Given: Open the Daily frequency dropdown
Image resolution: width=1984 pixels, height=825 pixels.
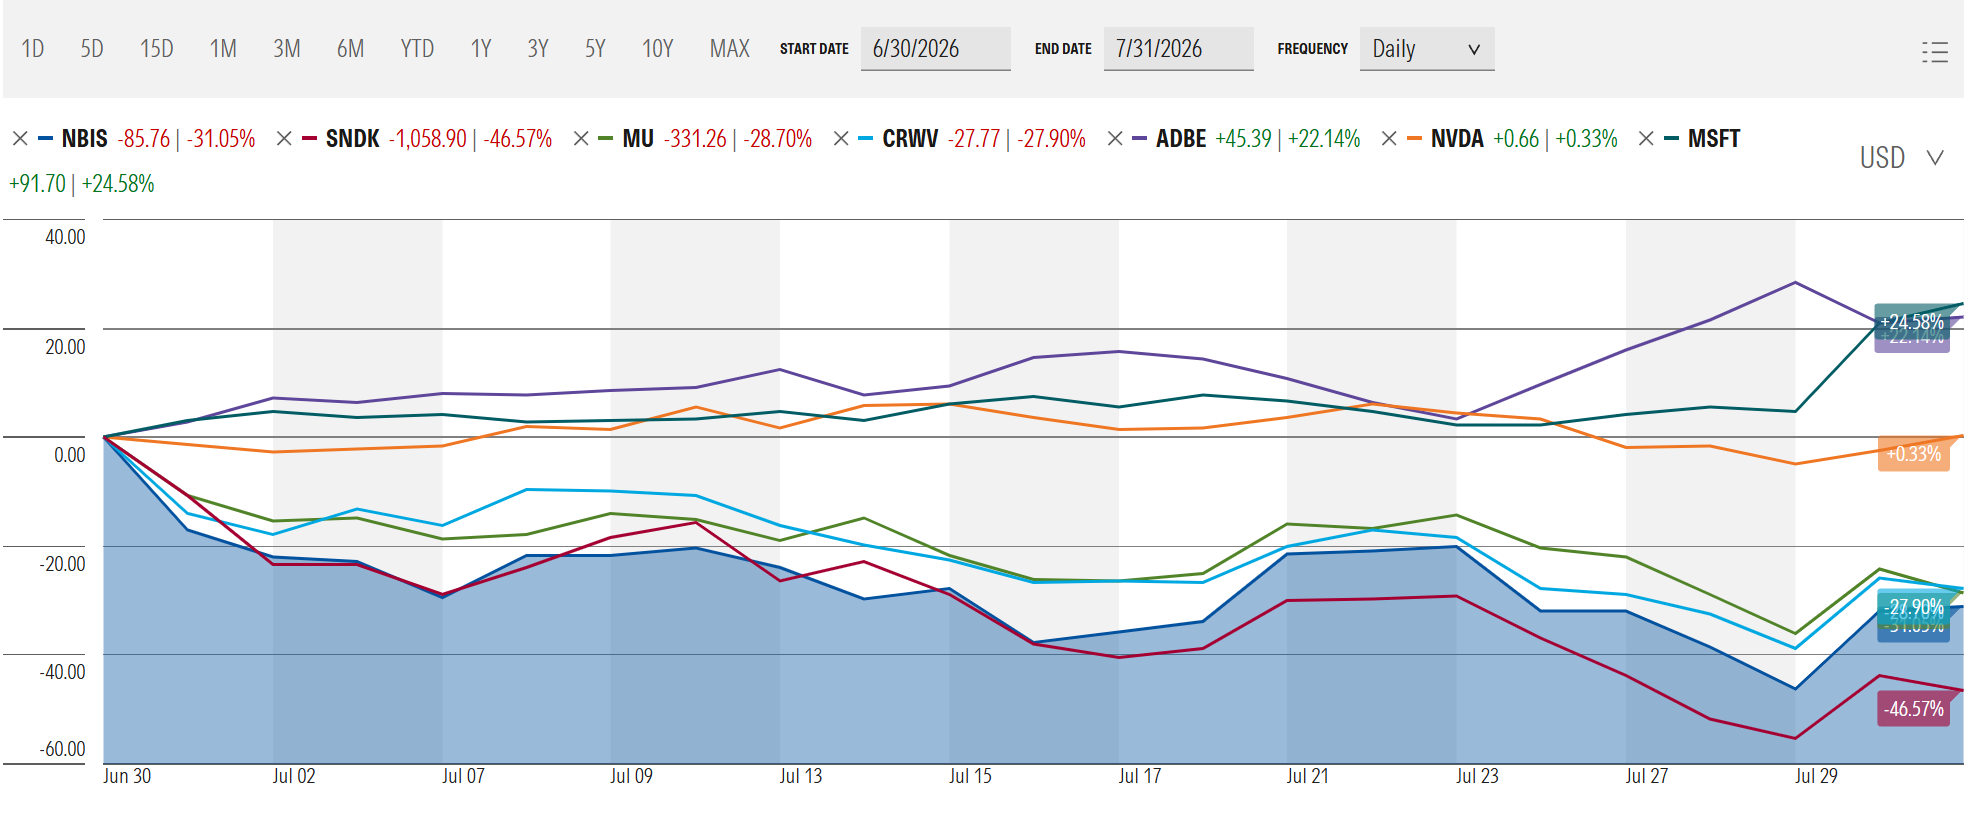Looking at the screenshot, I should (x=1427, y=49).
